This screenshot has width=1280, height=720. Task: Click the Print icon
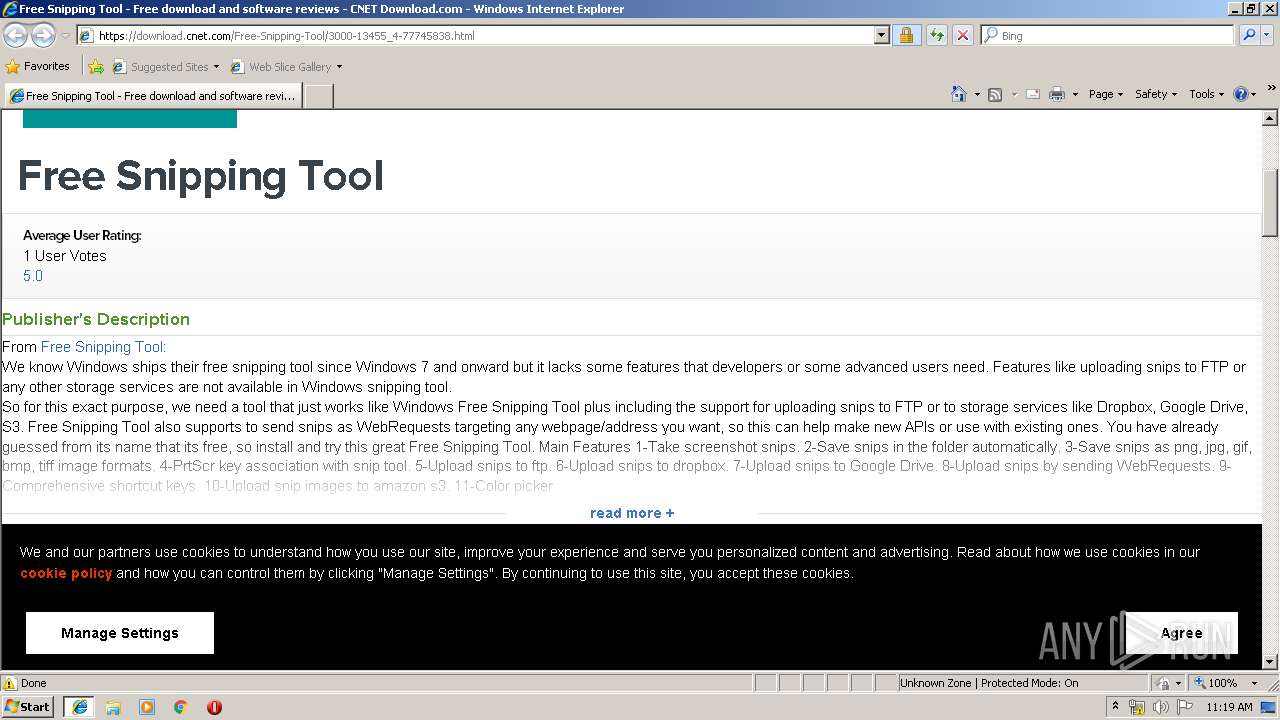pos(1057,94)
